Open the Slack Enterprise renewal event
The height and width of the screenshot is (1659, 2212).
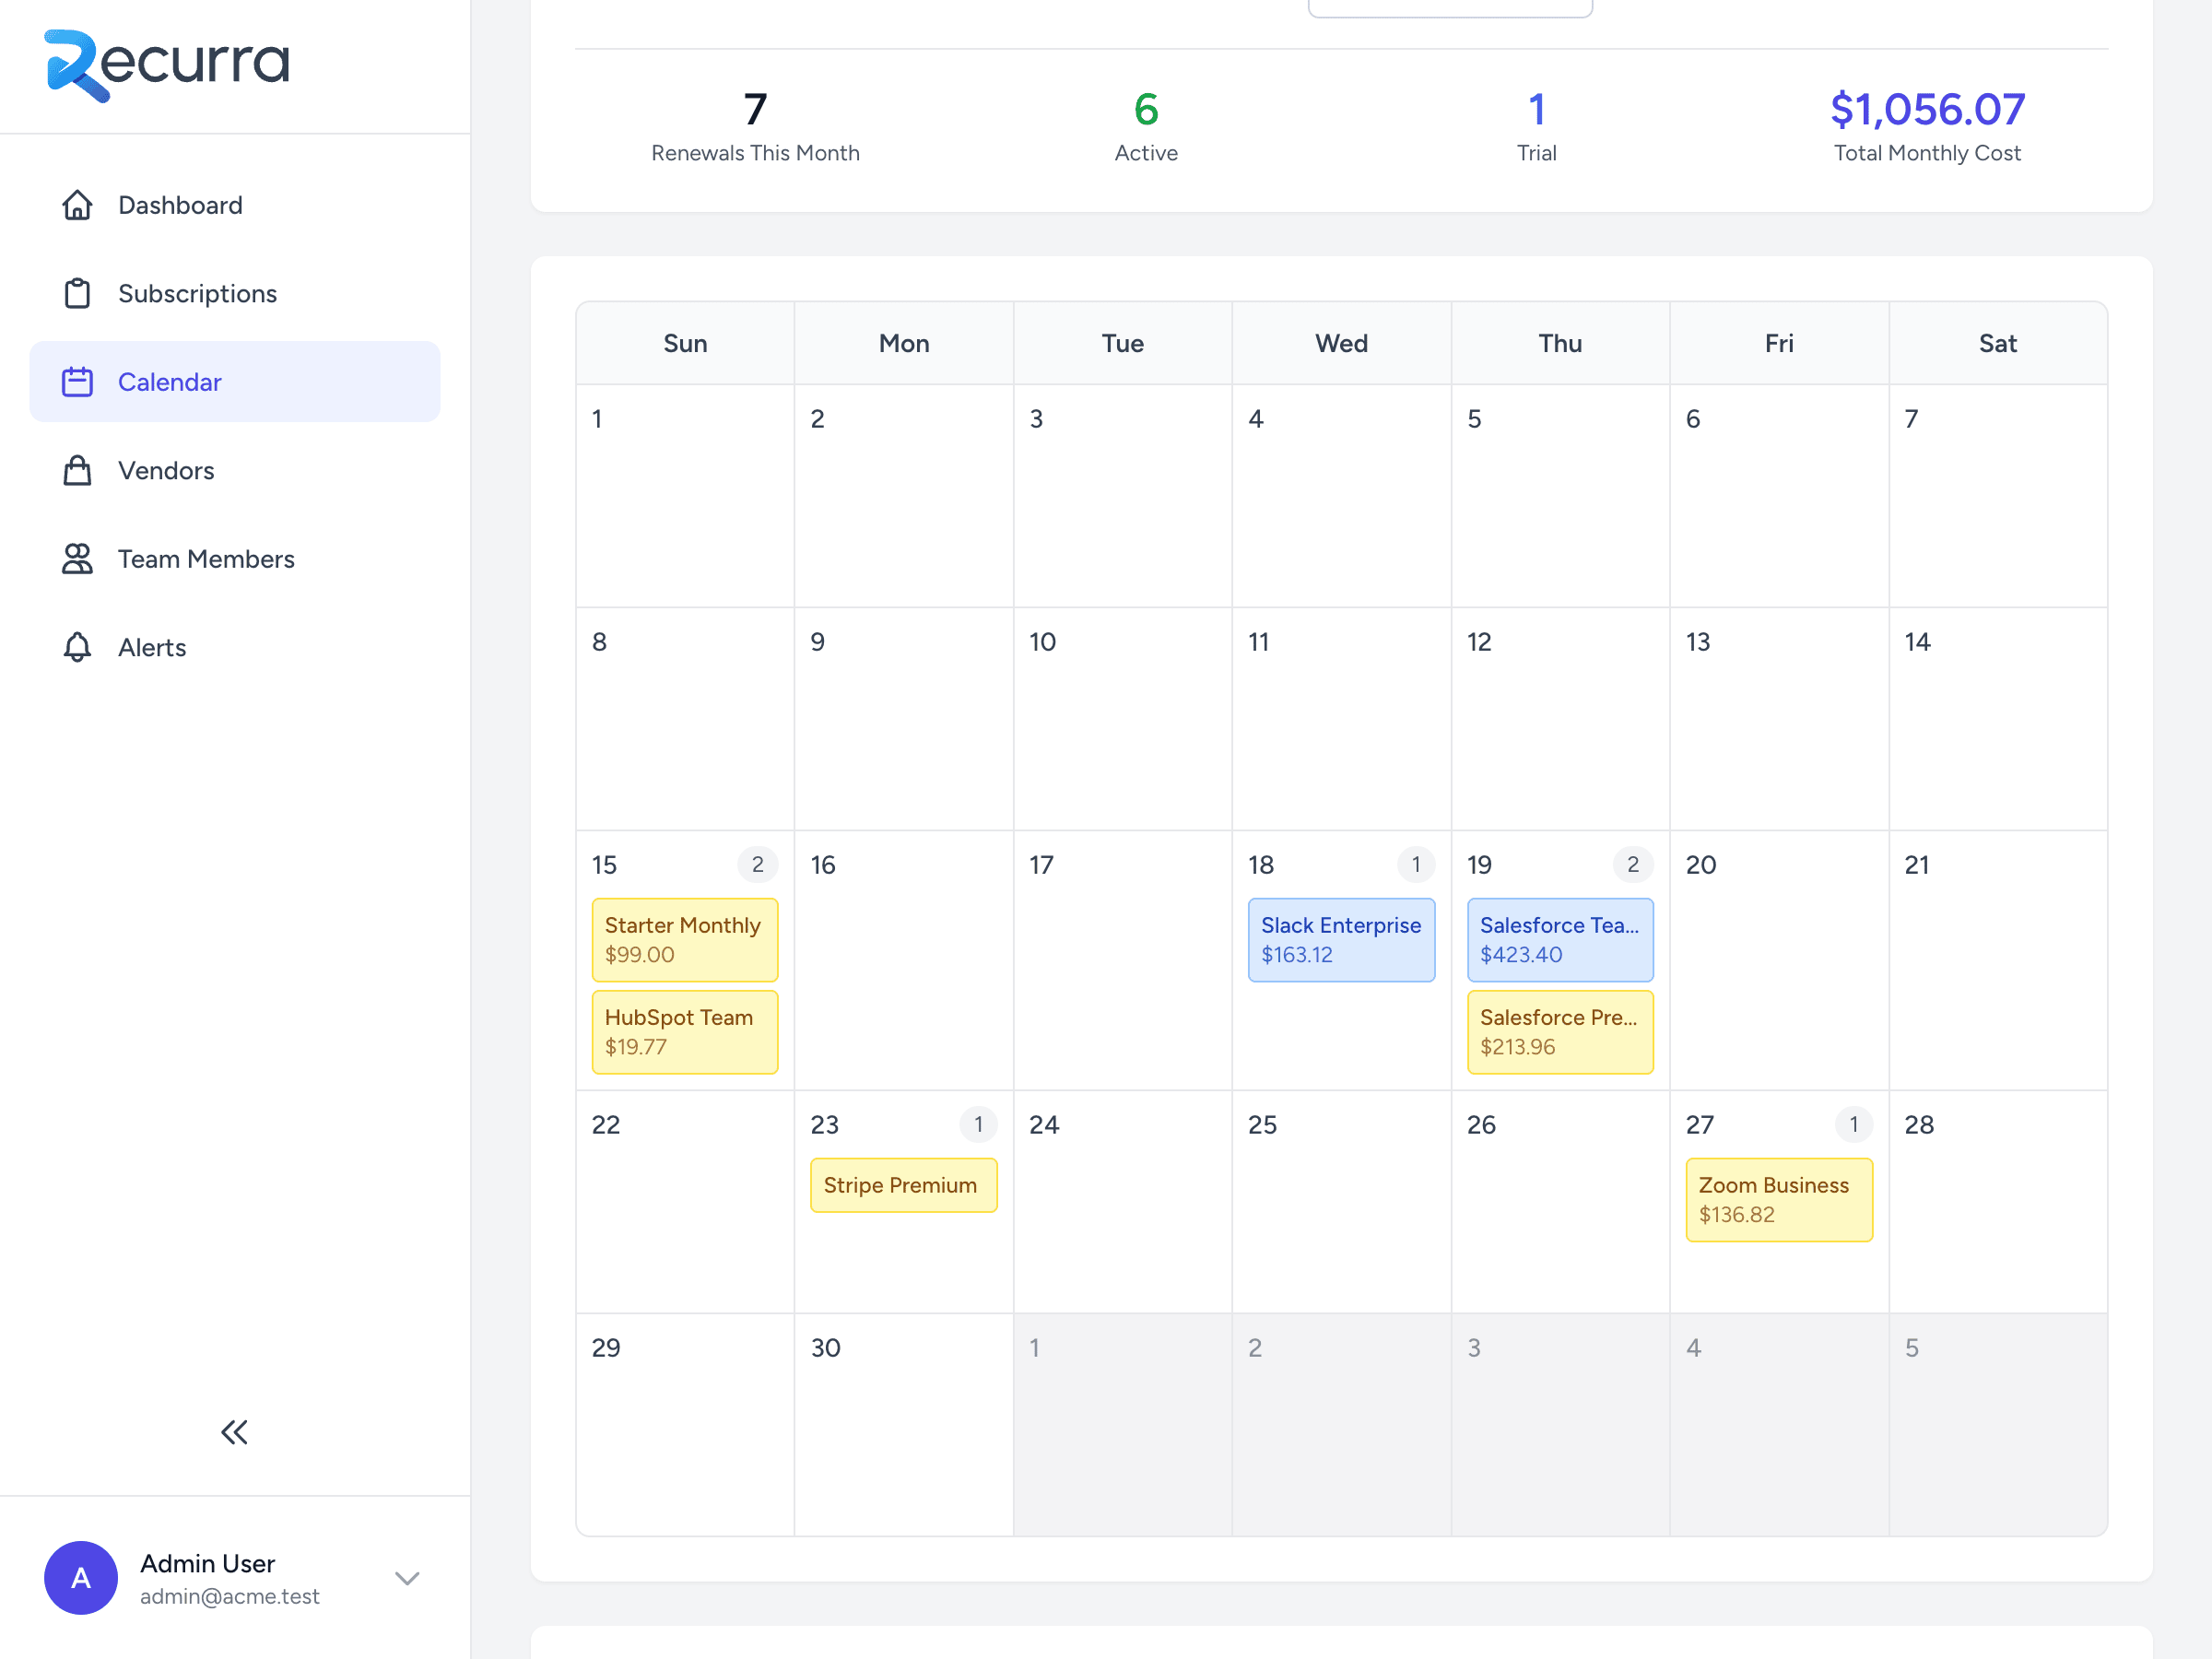click(x=1341, y=939)
